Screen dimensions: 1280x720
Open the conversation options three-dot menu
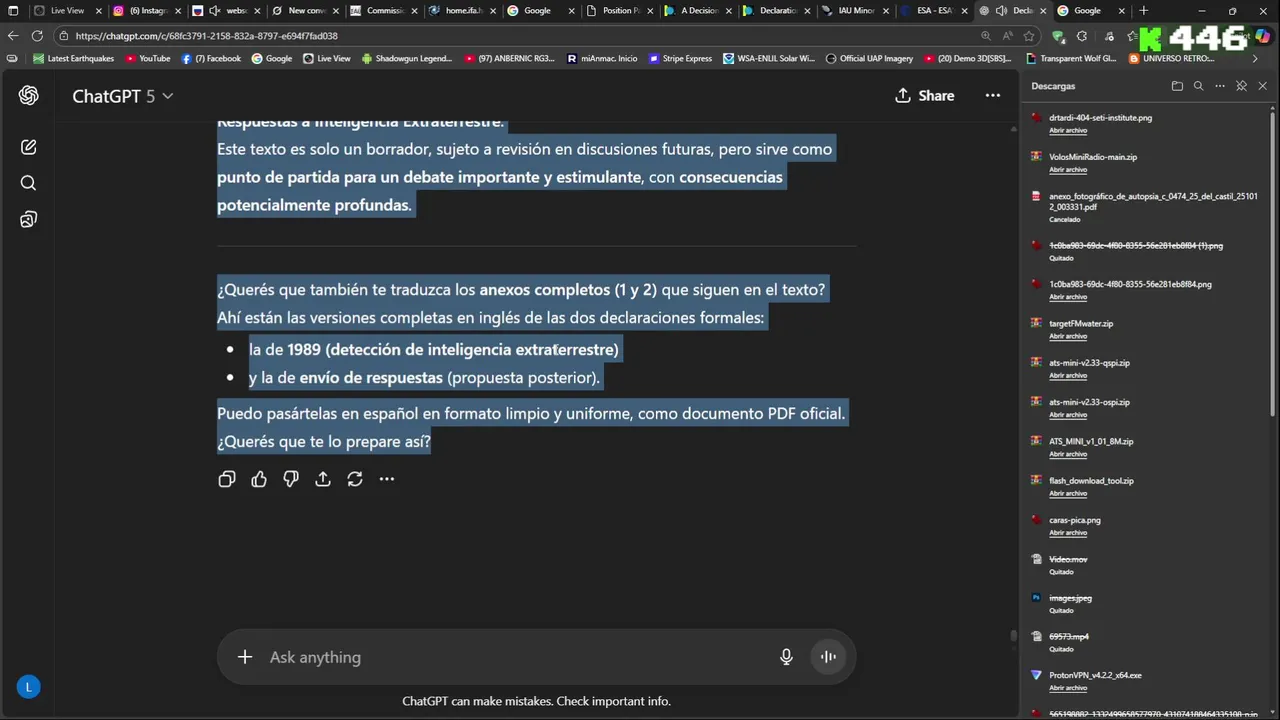click(993, 95)
